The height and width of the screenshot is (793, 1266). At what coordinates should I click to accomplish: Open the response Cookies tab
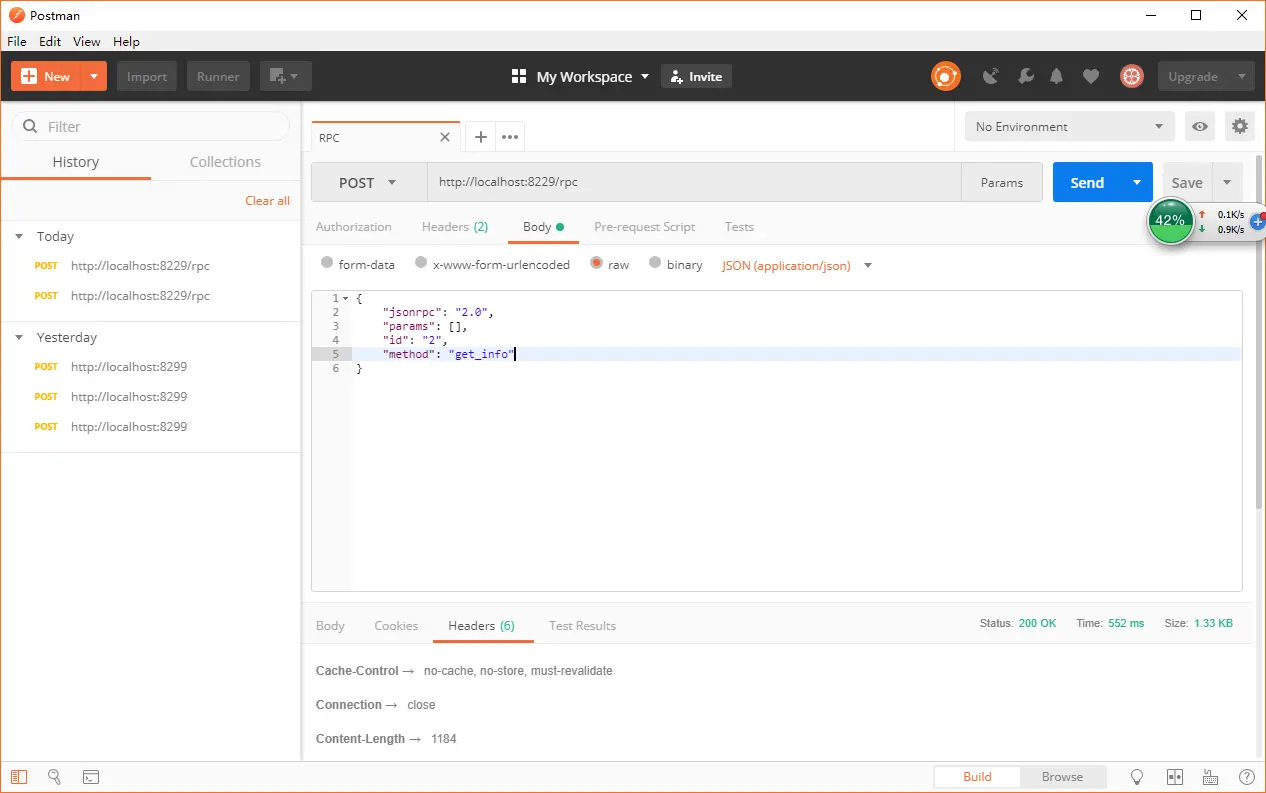click(x=396, y=625)
